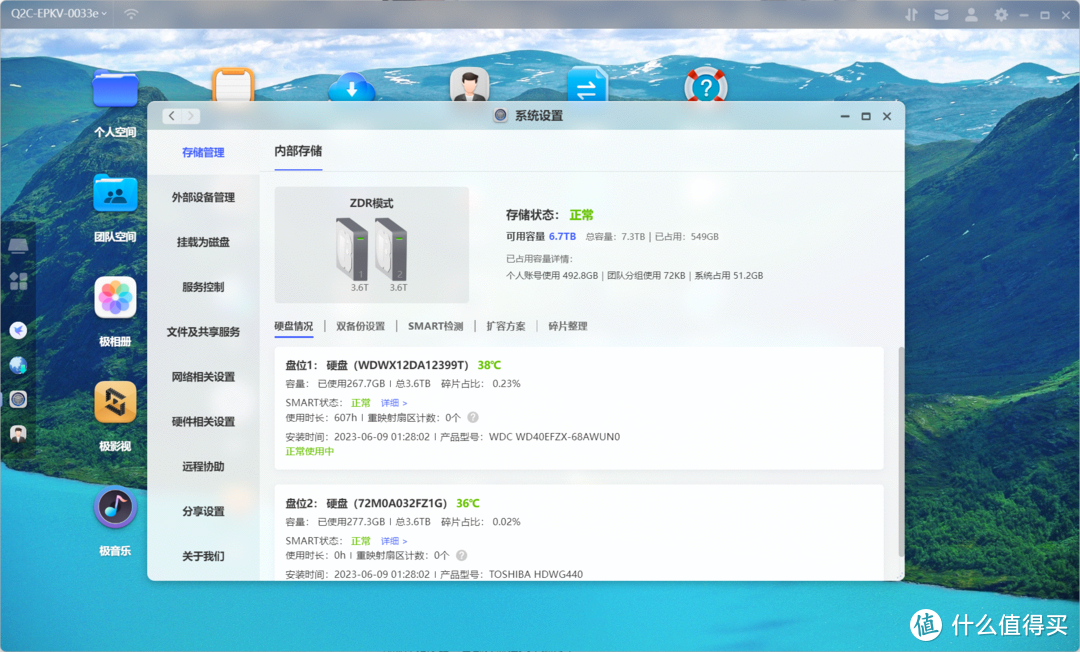Switch to the 扩容方案 tab
This screenshot has width=1080, height=652.
tap(506, 326)
